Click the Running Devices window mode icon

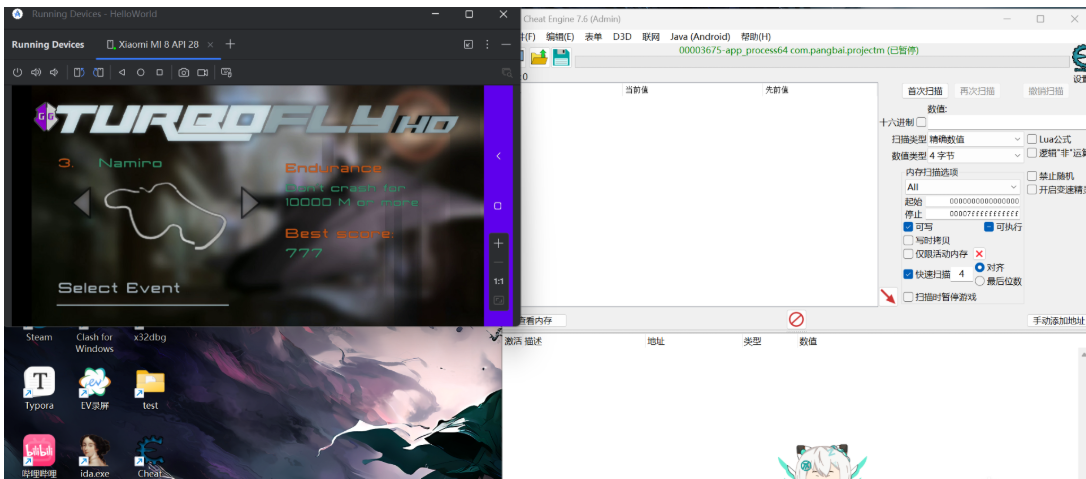click(x=469, y=44)
